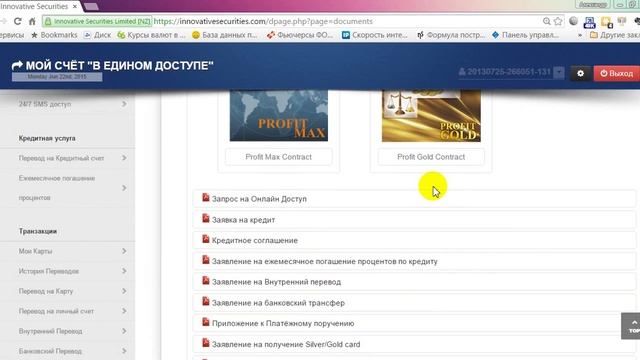Open the new tab button

pos(91,7)
